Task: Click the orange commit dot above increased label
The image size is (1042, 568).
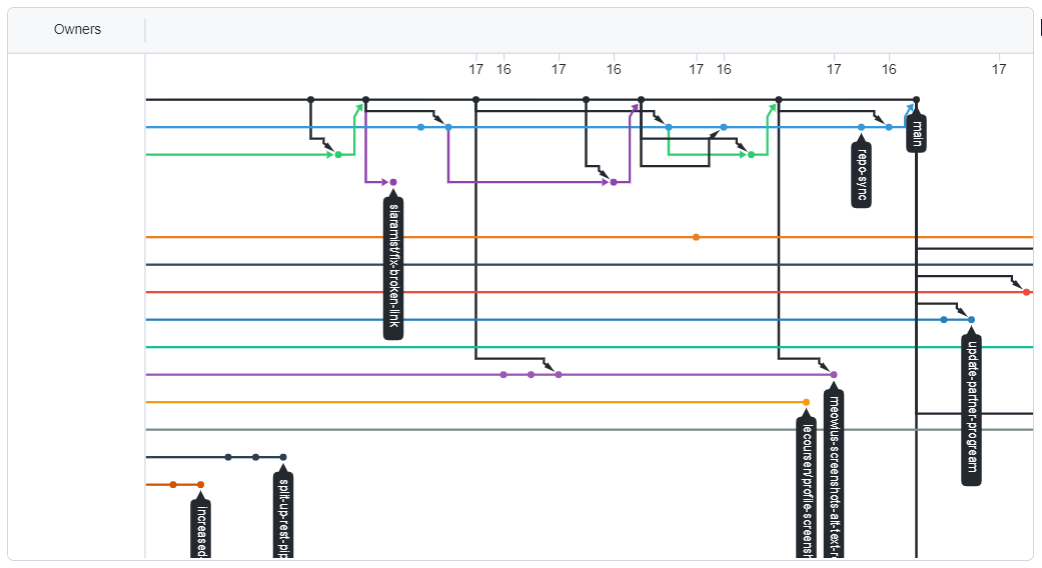Action: coord(200,485)
